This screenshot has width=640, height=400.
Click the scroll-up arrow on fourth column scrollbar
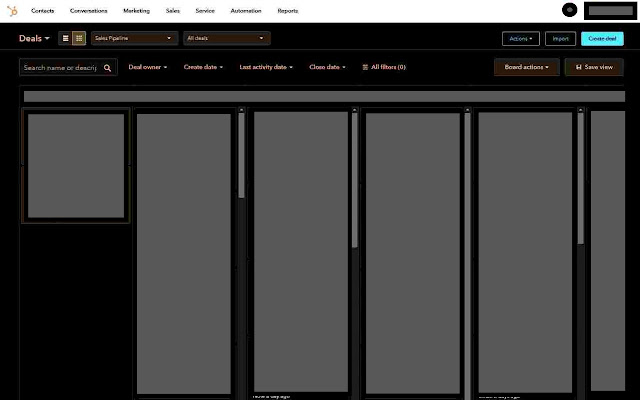coord(580,110)
